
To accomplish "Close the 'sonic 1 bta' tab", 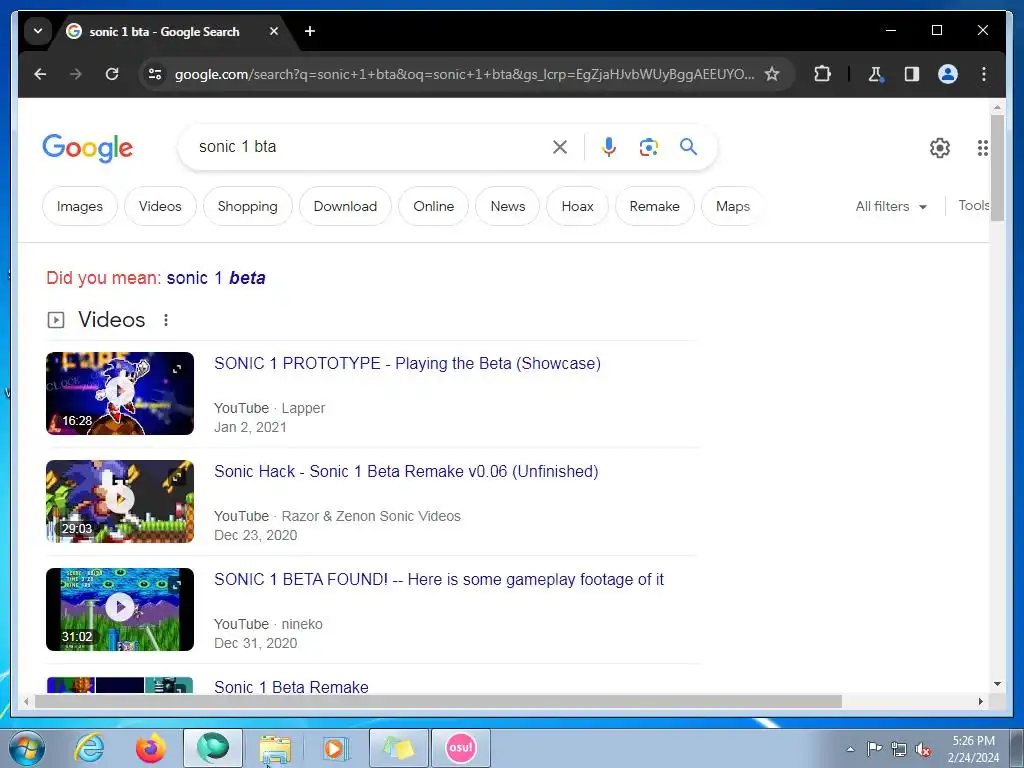I will point(274,31).
